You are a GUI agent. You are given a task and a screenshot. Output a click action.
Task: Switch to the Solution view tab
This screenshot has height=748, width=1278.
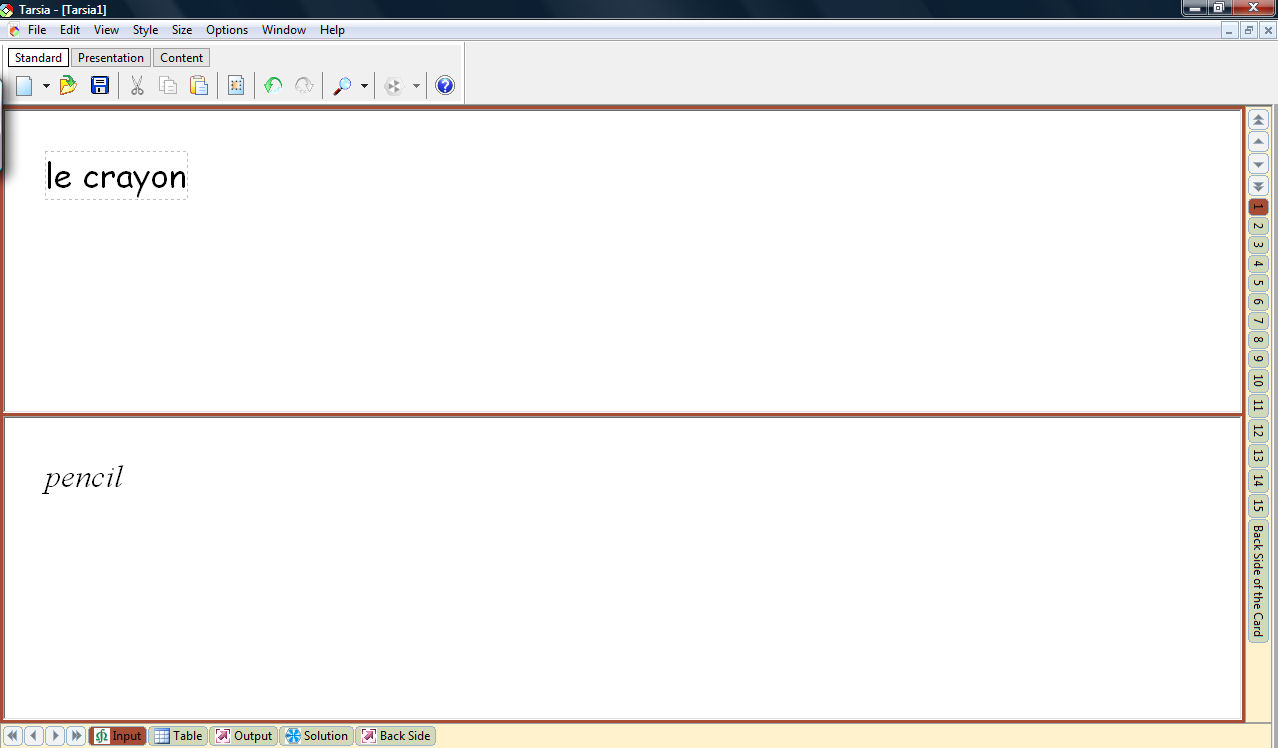click(x=316, y=736)
